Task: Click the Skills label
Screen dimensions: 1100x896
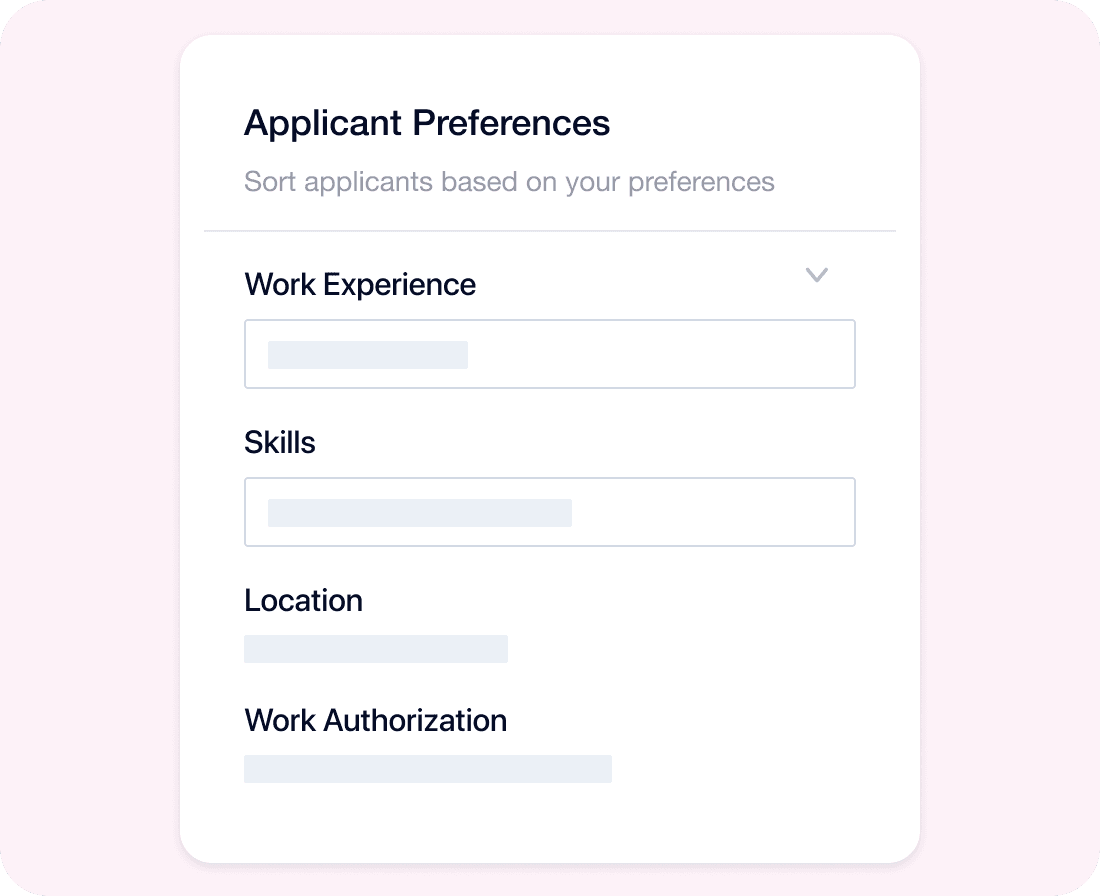Action: pyautogui.click(x=280, y=442)
